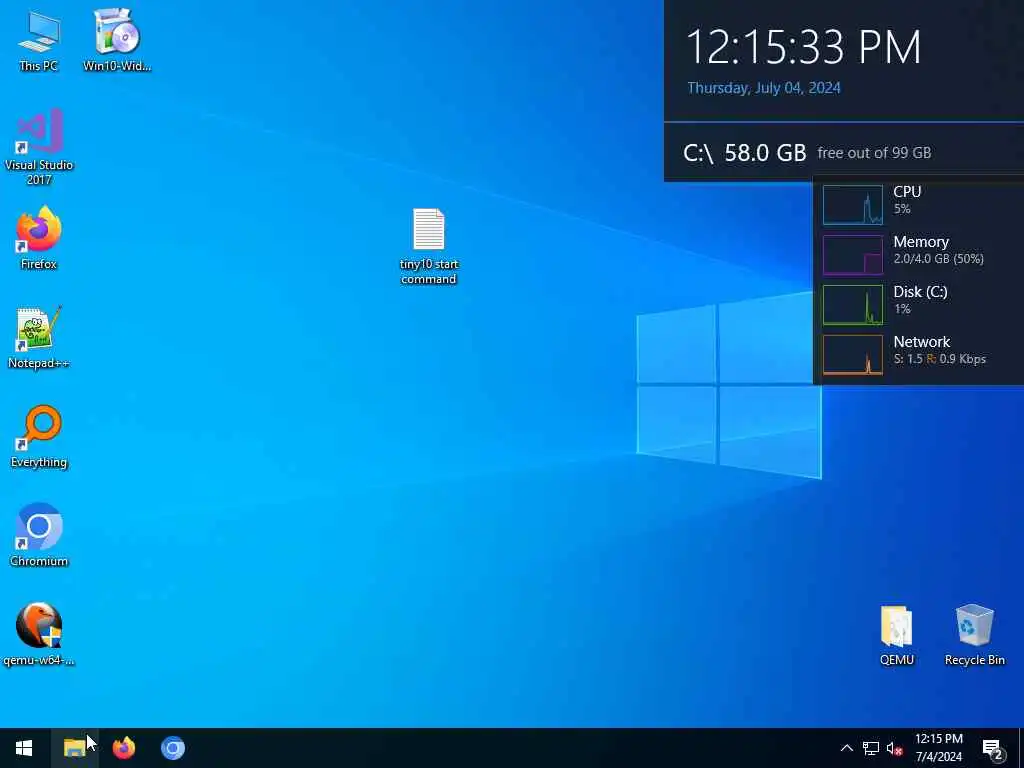Viewport: 1024px width, 768px height.
Task: Open the Windows Start menu
Action: [24, 748]
